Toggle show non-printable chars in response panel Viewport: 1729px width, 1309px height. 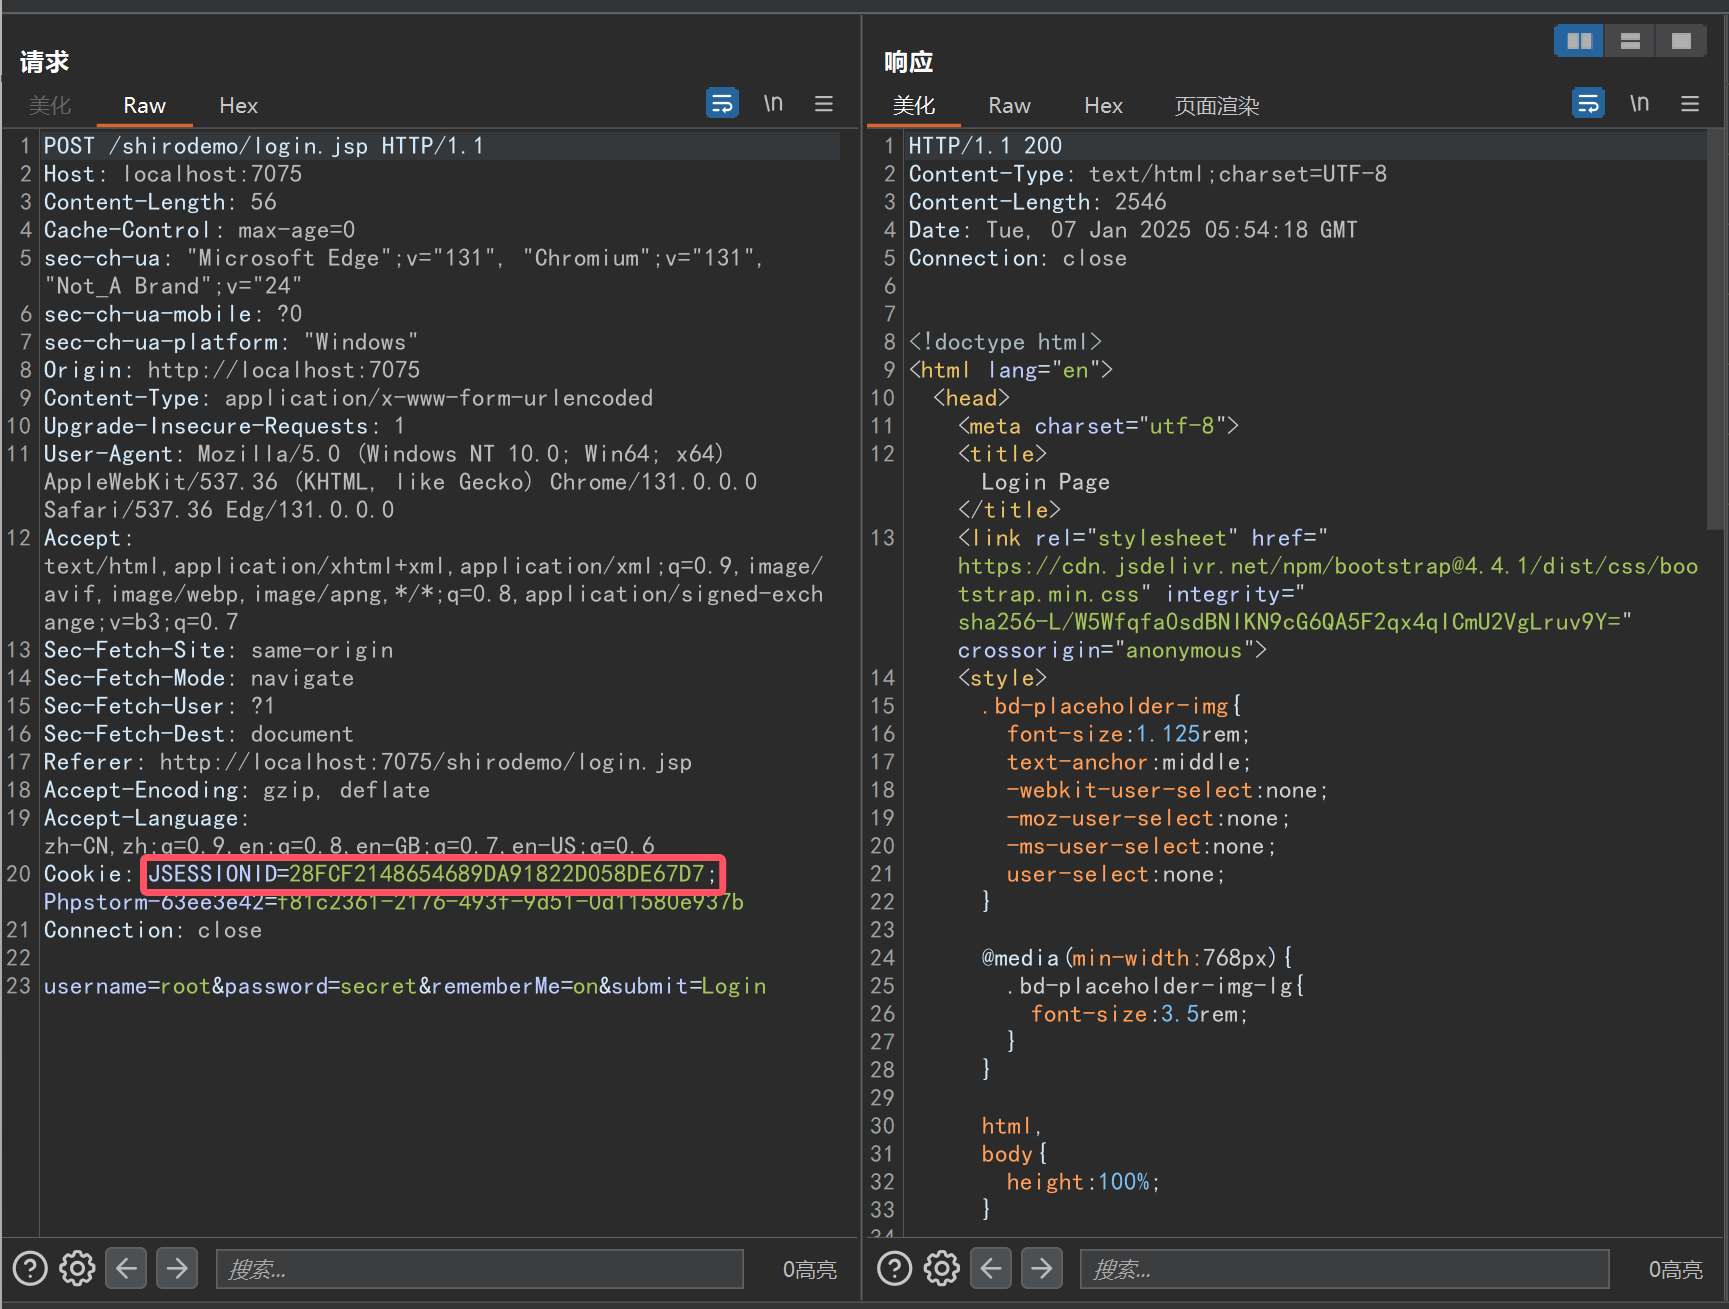(x=1639, y=103)
